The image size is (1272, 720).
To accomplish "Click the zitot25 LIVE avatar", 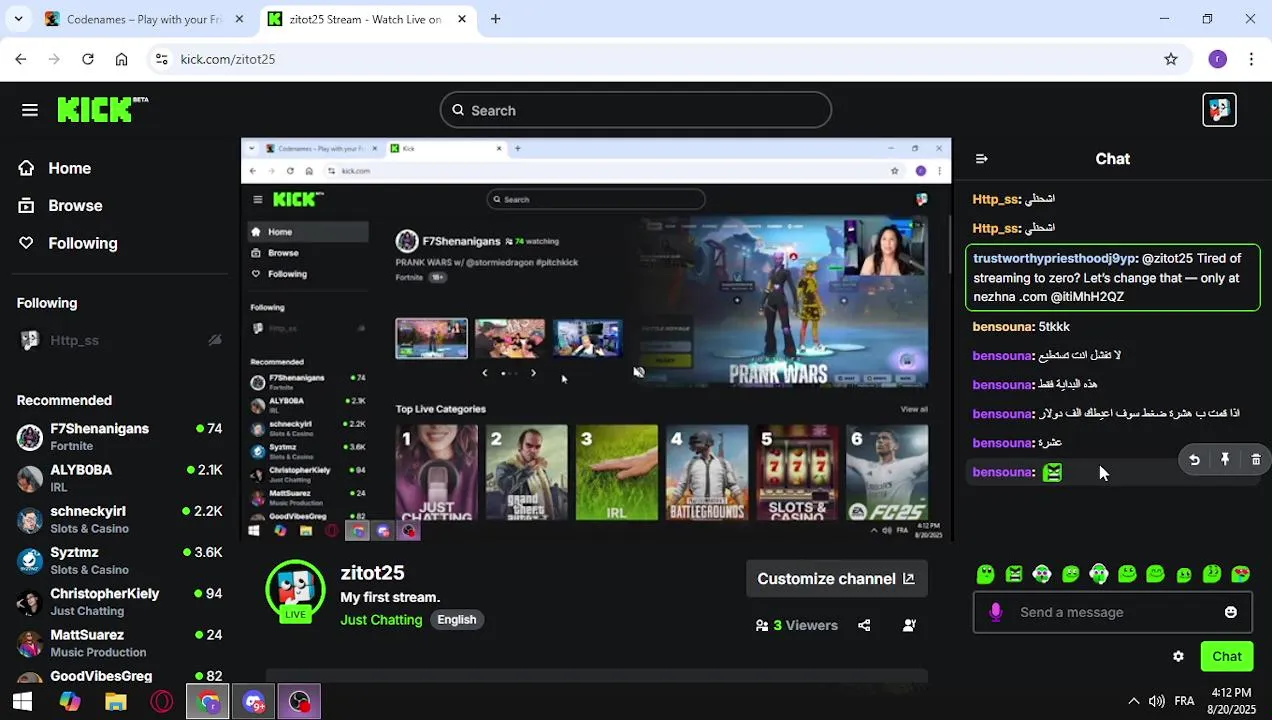I will click(295, 590).
